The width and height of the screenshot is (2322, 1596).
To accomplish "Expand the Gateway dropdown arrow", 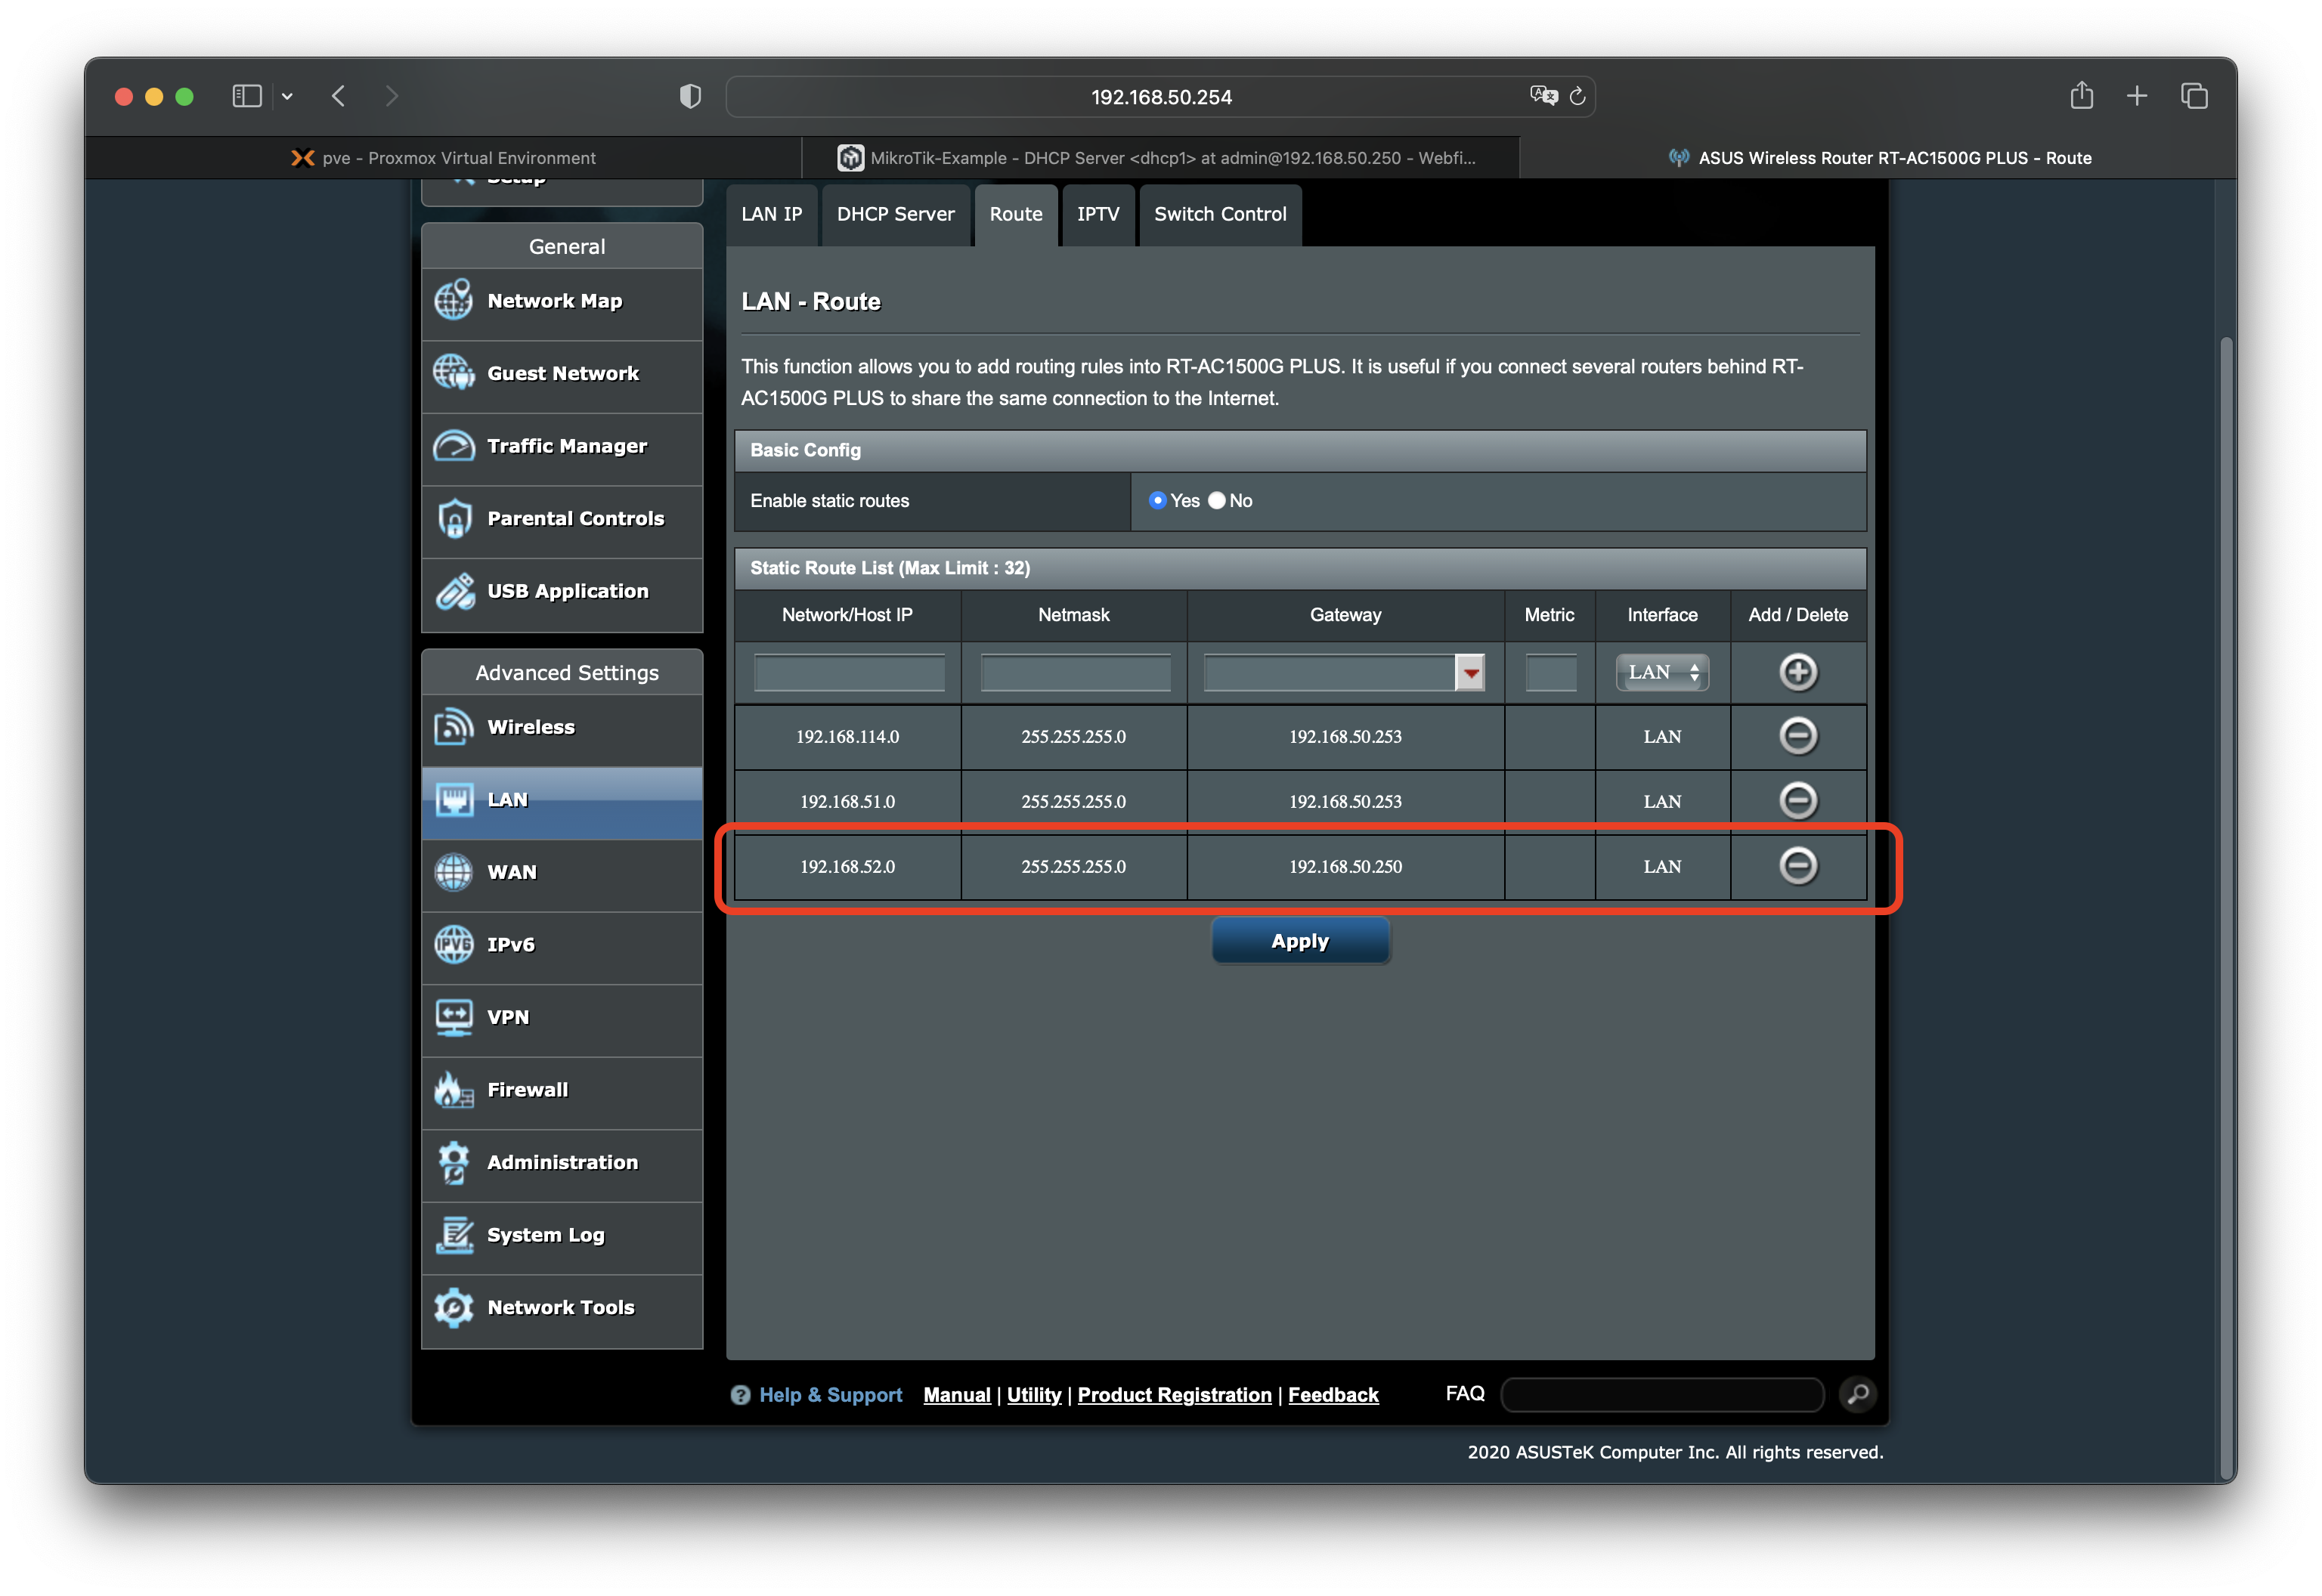I will pyautogui.click(x=1470, y=673).
